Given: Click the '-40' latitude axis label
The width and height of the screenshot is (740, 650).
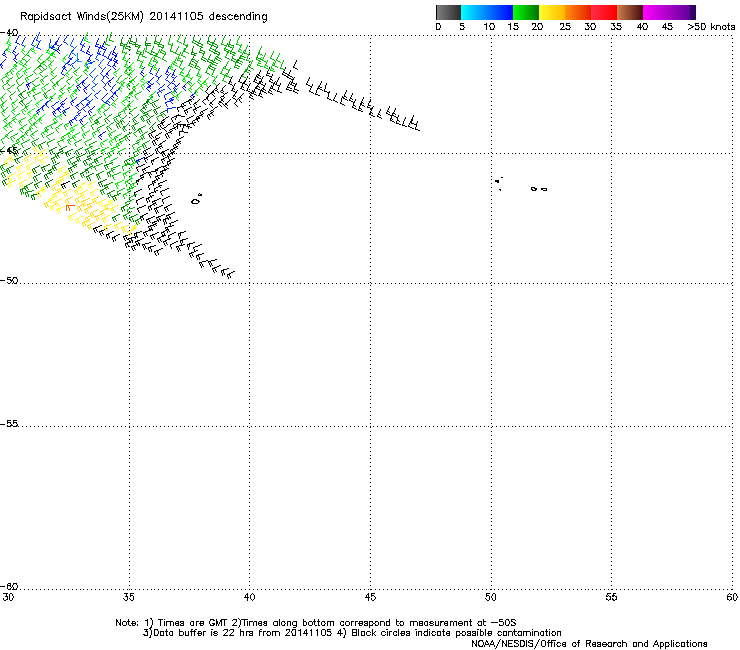Looking at the screenshot, I should 9,33.
